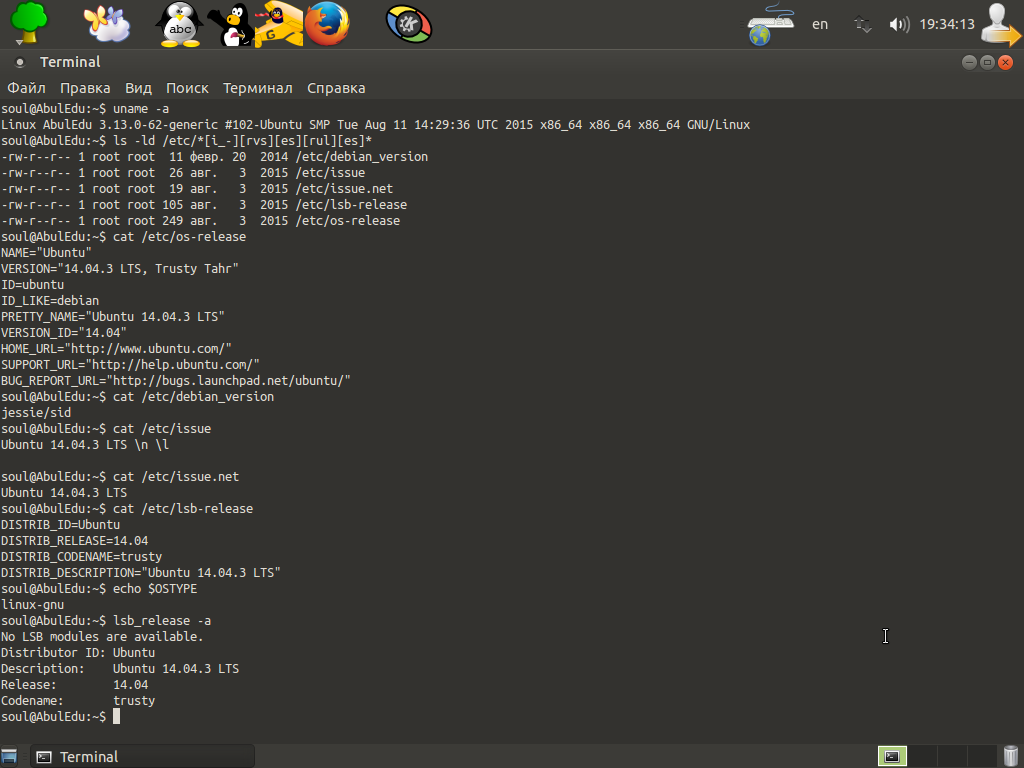Open the Справка menu
The image size is (1024, 768).
[336, 88]
